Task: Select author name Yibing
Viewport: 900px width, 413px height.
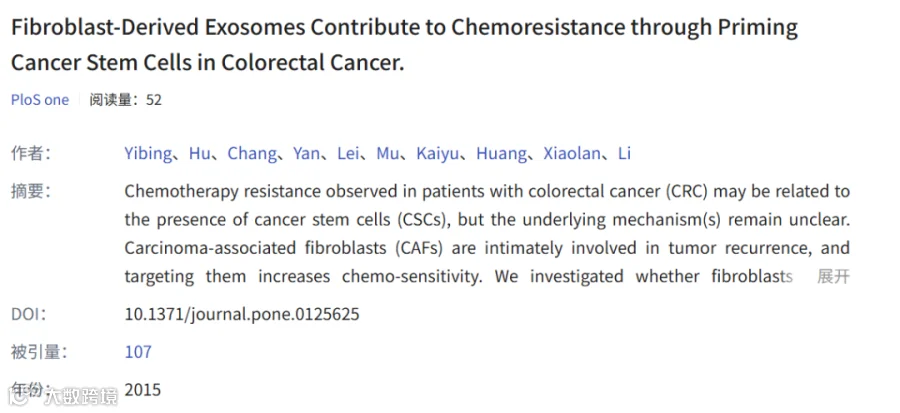Action: coord(147,153)
